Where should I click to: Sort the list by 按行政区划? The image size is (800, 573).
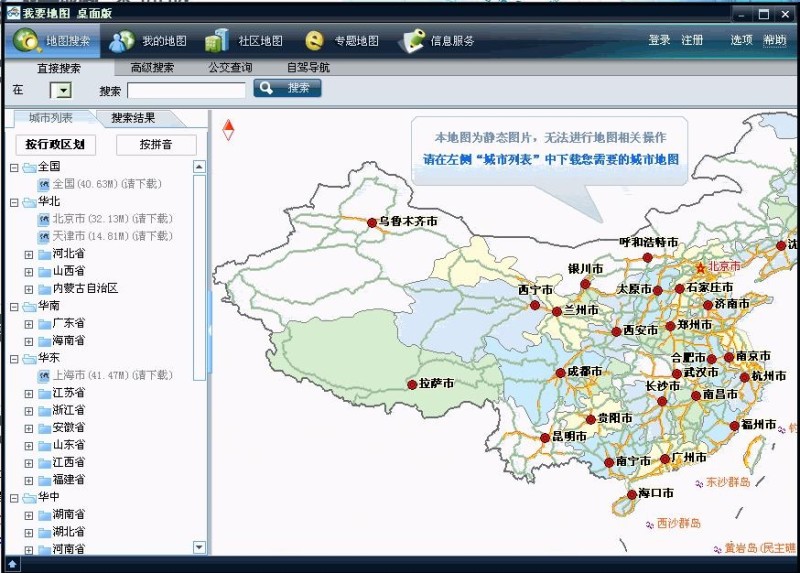tap(55, 144)
